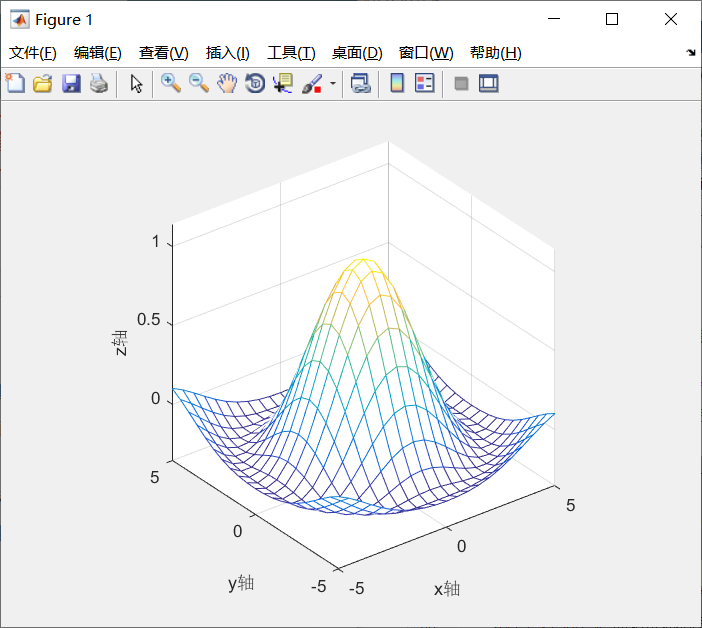Image resolution: width=702 pixels, height=628 pixels.
Task: Select the Pan hand tool
Action: coord(227,83)
